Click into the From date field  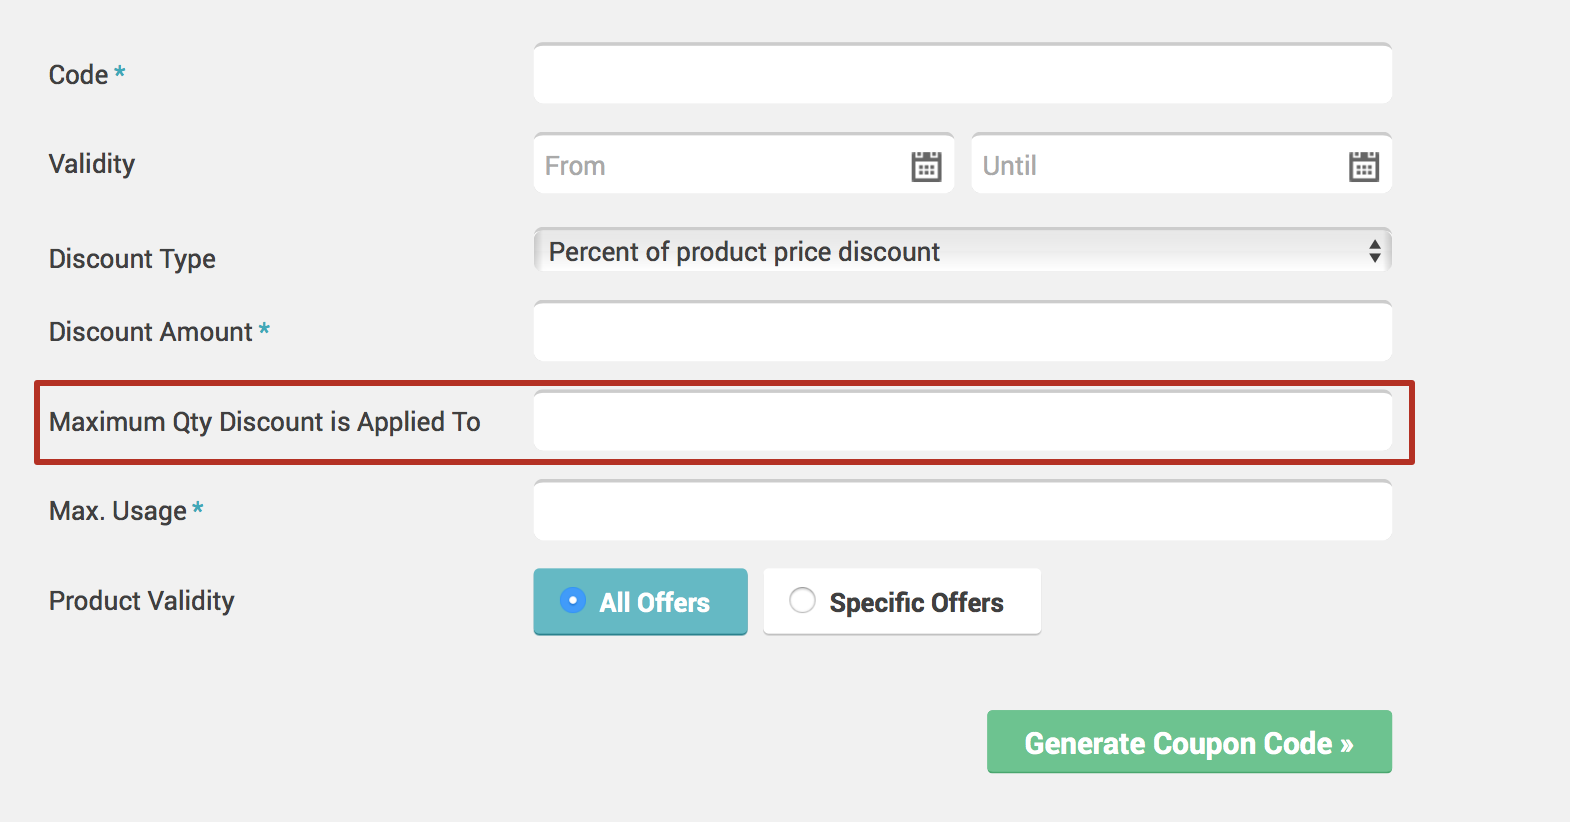(744, 163)
